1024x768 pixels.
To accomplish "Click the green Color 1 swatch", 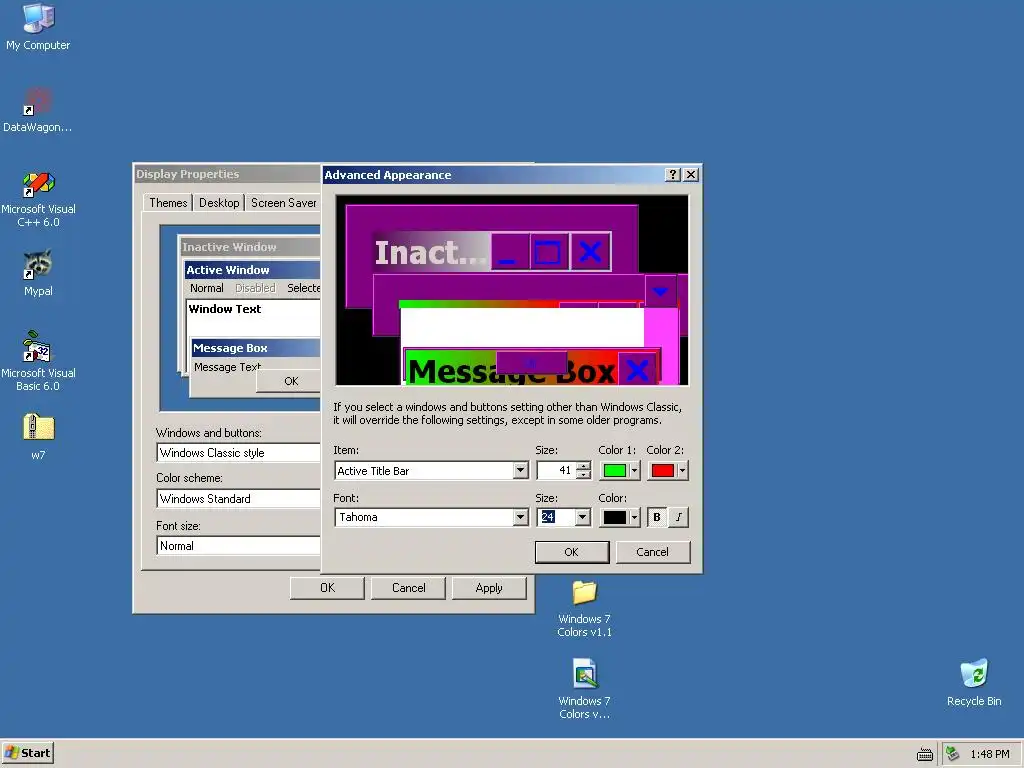I will click(615, 470).
